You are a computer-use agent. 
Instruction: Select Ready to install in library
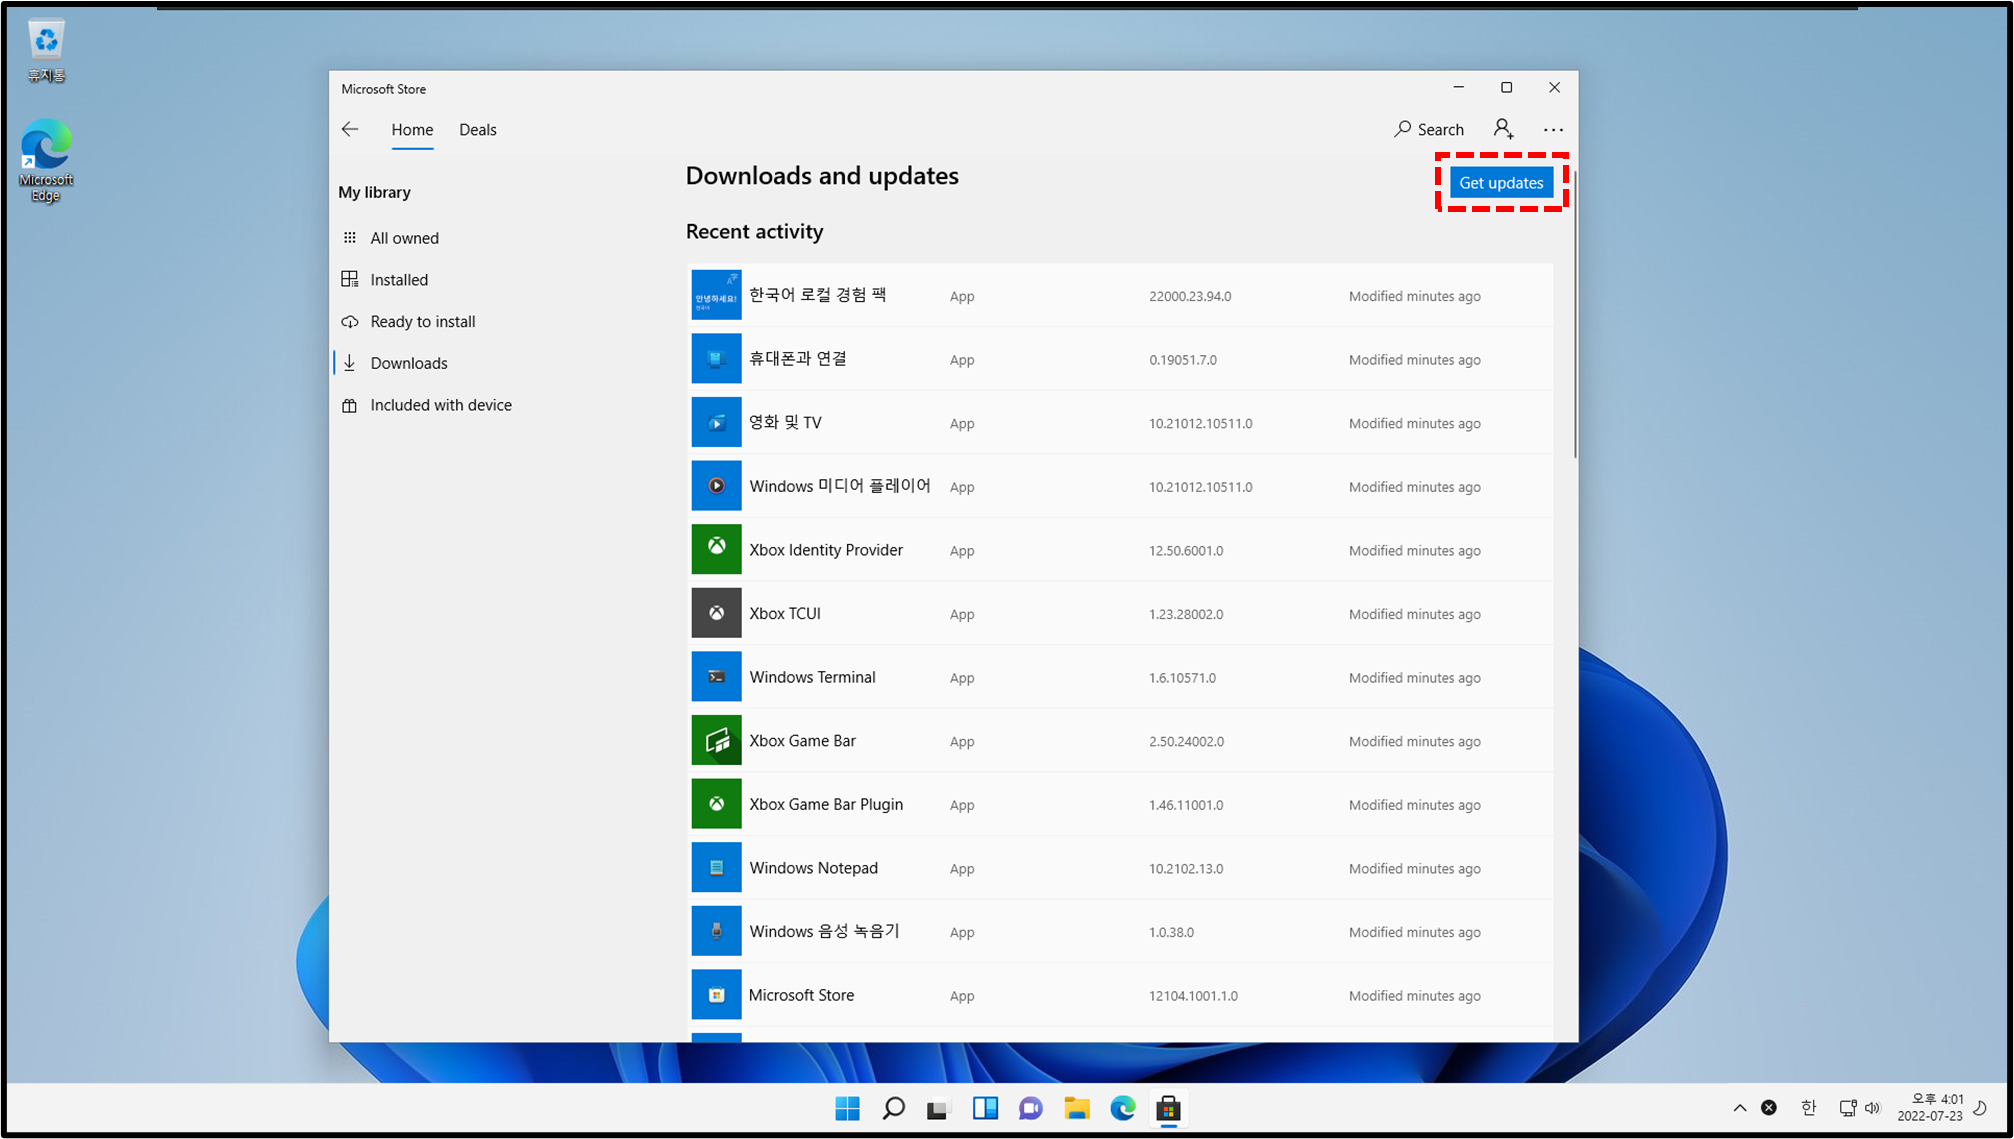tap(423, 322)
